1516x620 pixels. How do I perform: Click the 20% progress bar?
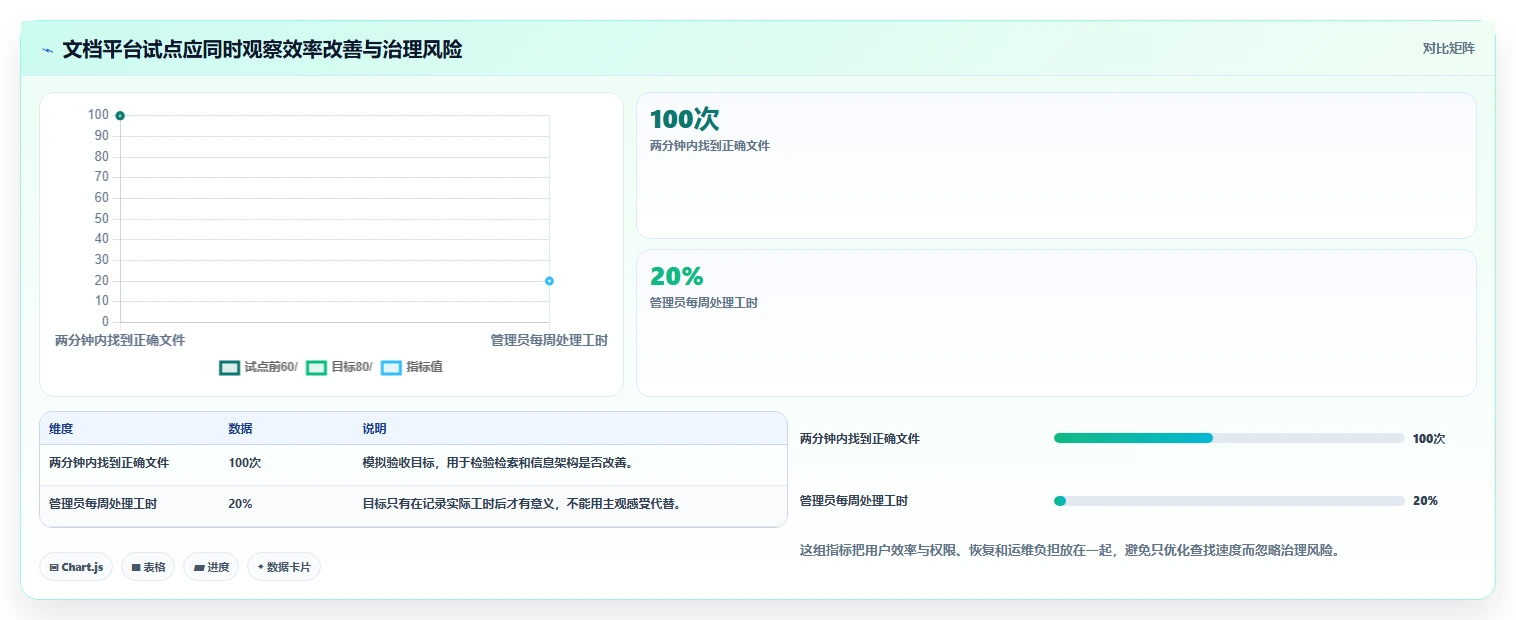(x=1229, y=501)
